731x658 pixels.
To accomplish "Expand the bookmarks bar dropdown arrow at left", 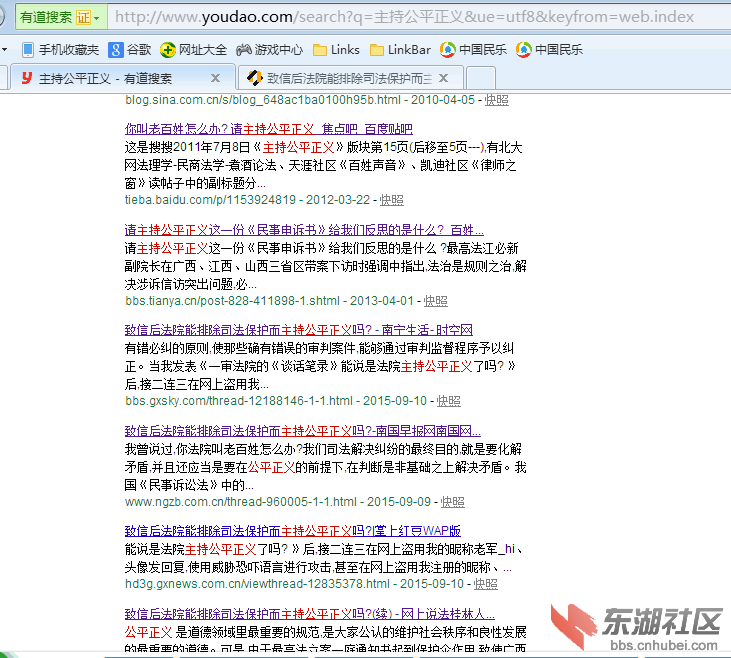I will [4, 49].
